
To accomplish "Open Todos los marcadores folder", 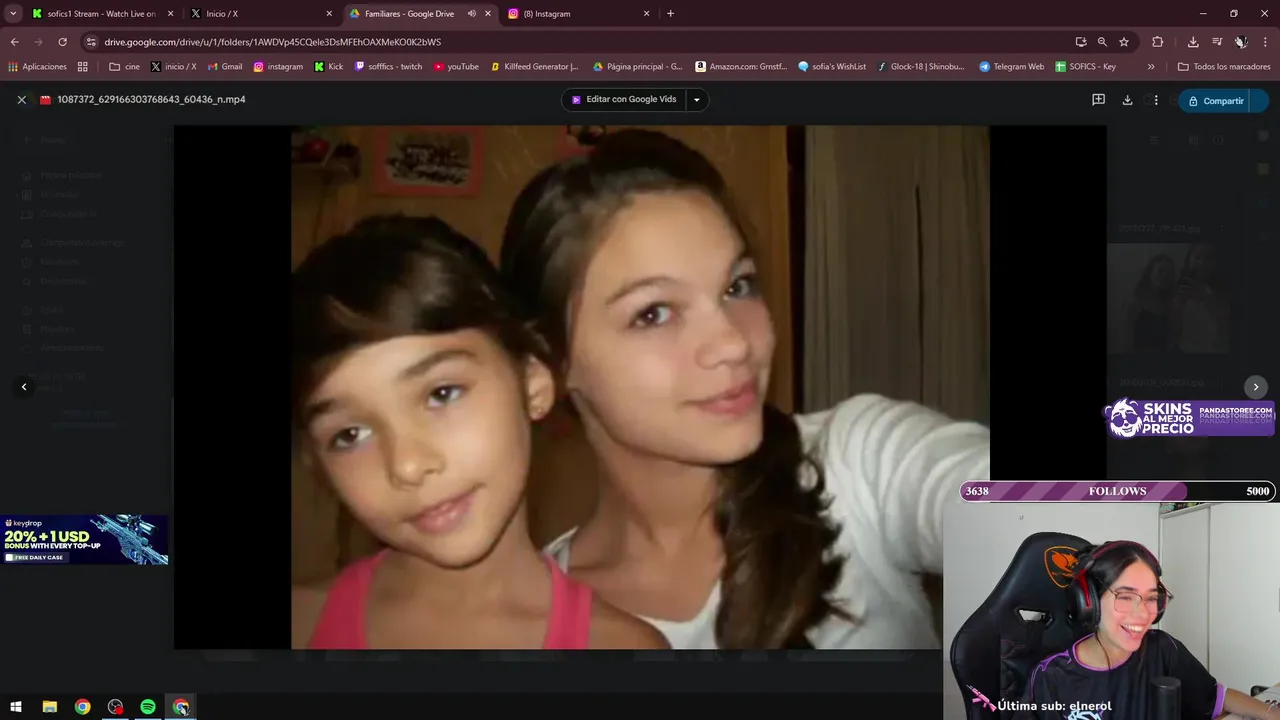I will [1224, 67].
